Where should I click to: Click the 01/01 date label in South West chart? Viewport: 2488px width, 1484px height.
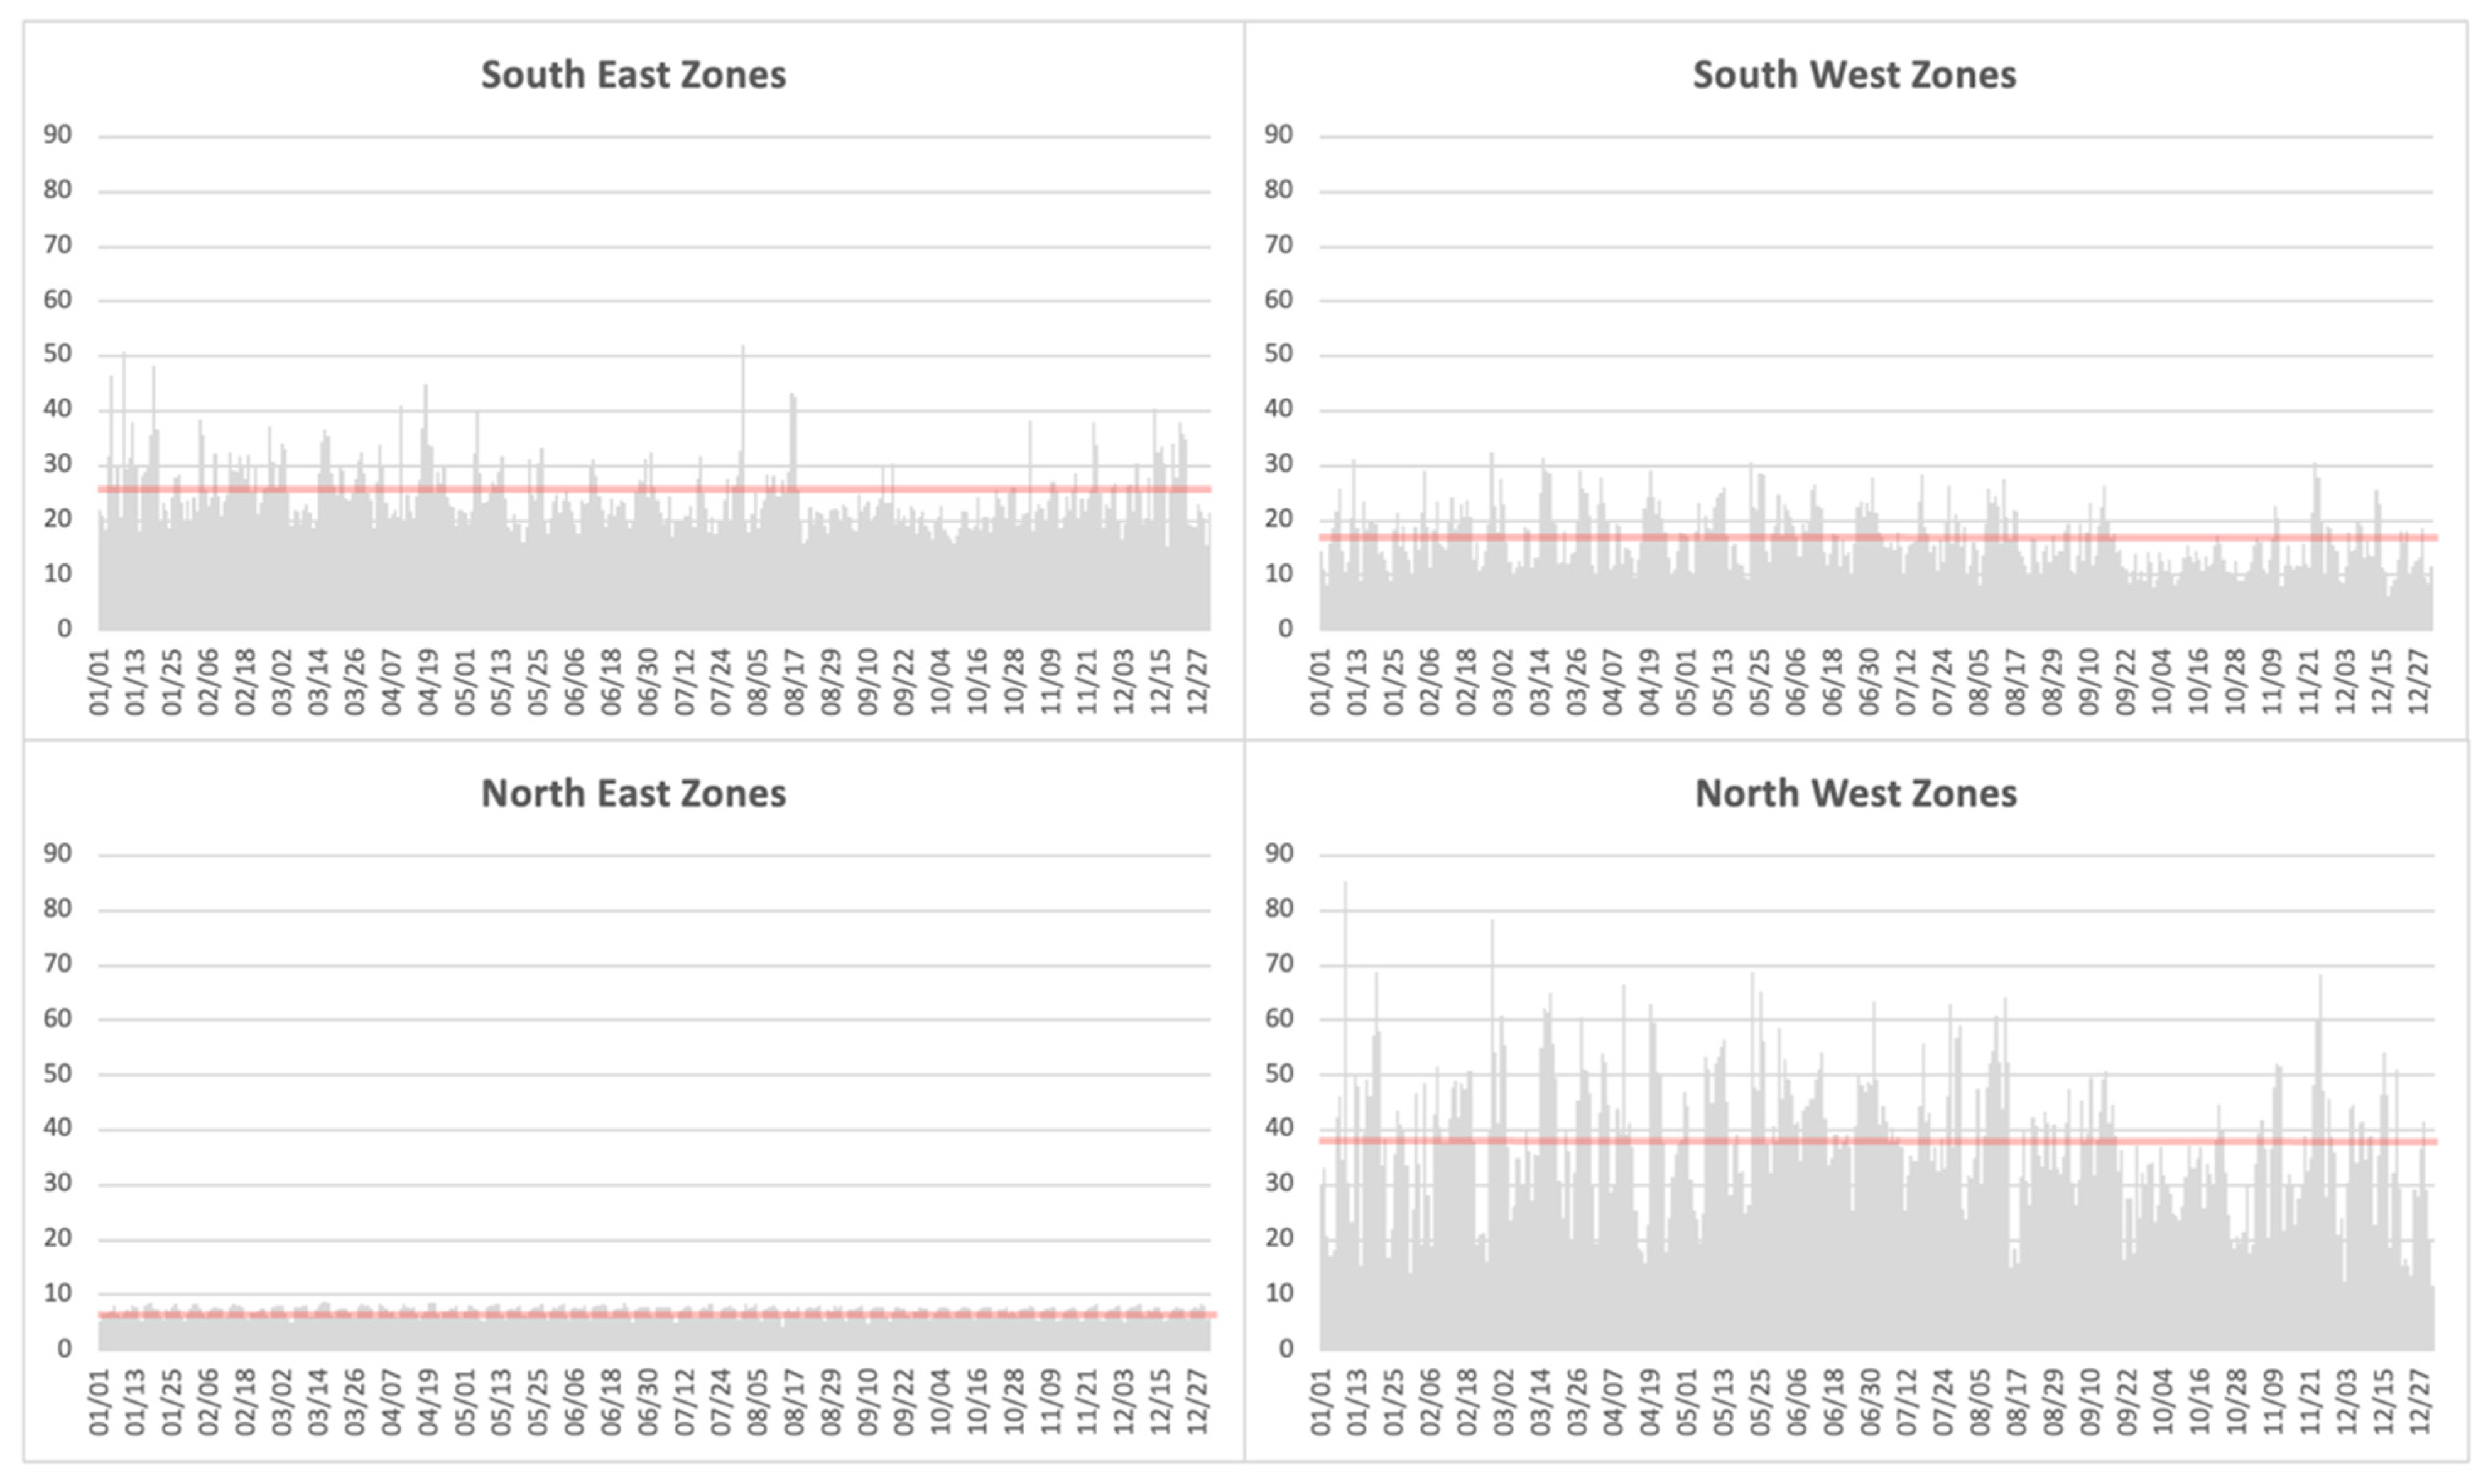coord(1321,682)
